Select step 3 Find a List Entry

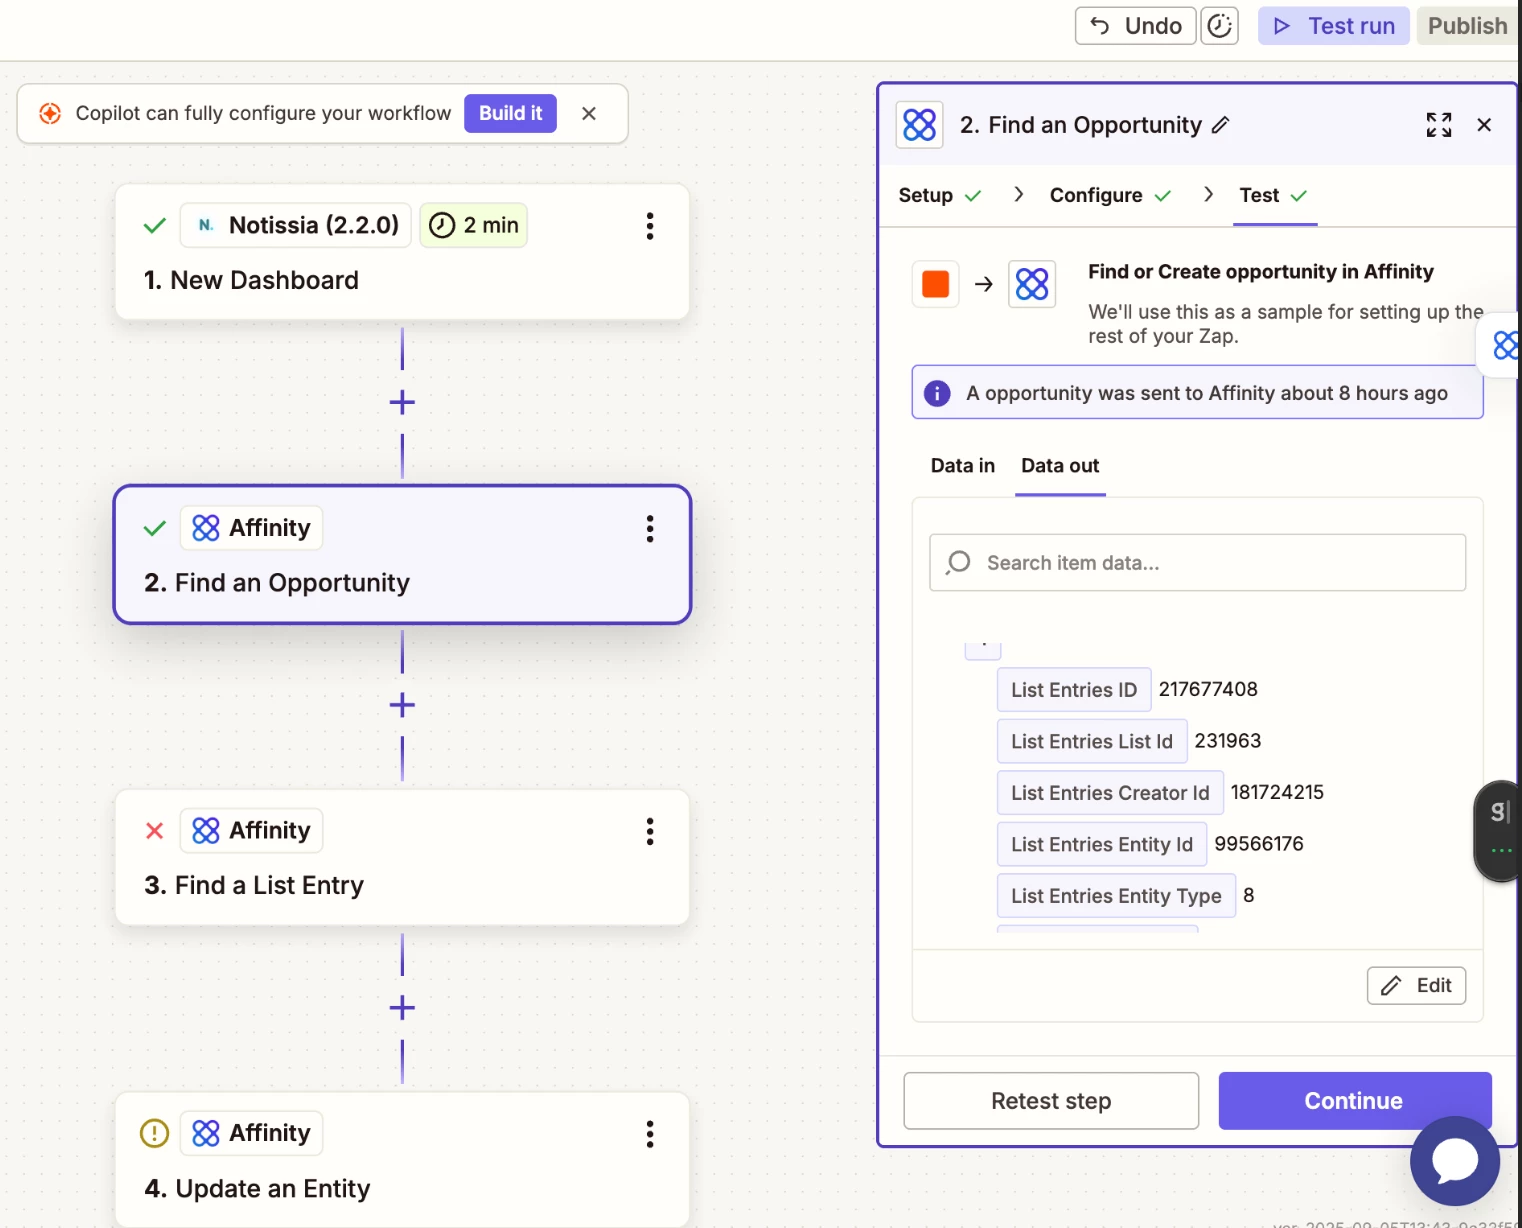tap(402, 858)
